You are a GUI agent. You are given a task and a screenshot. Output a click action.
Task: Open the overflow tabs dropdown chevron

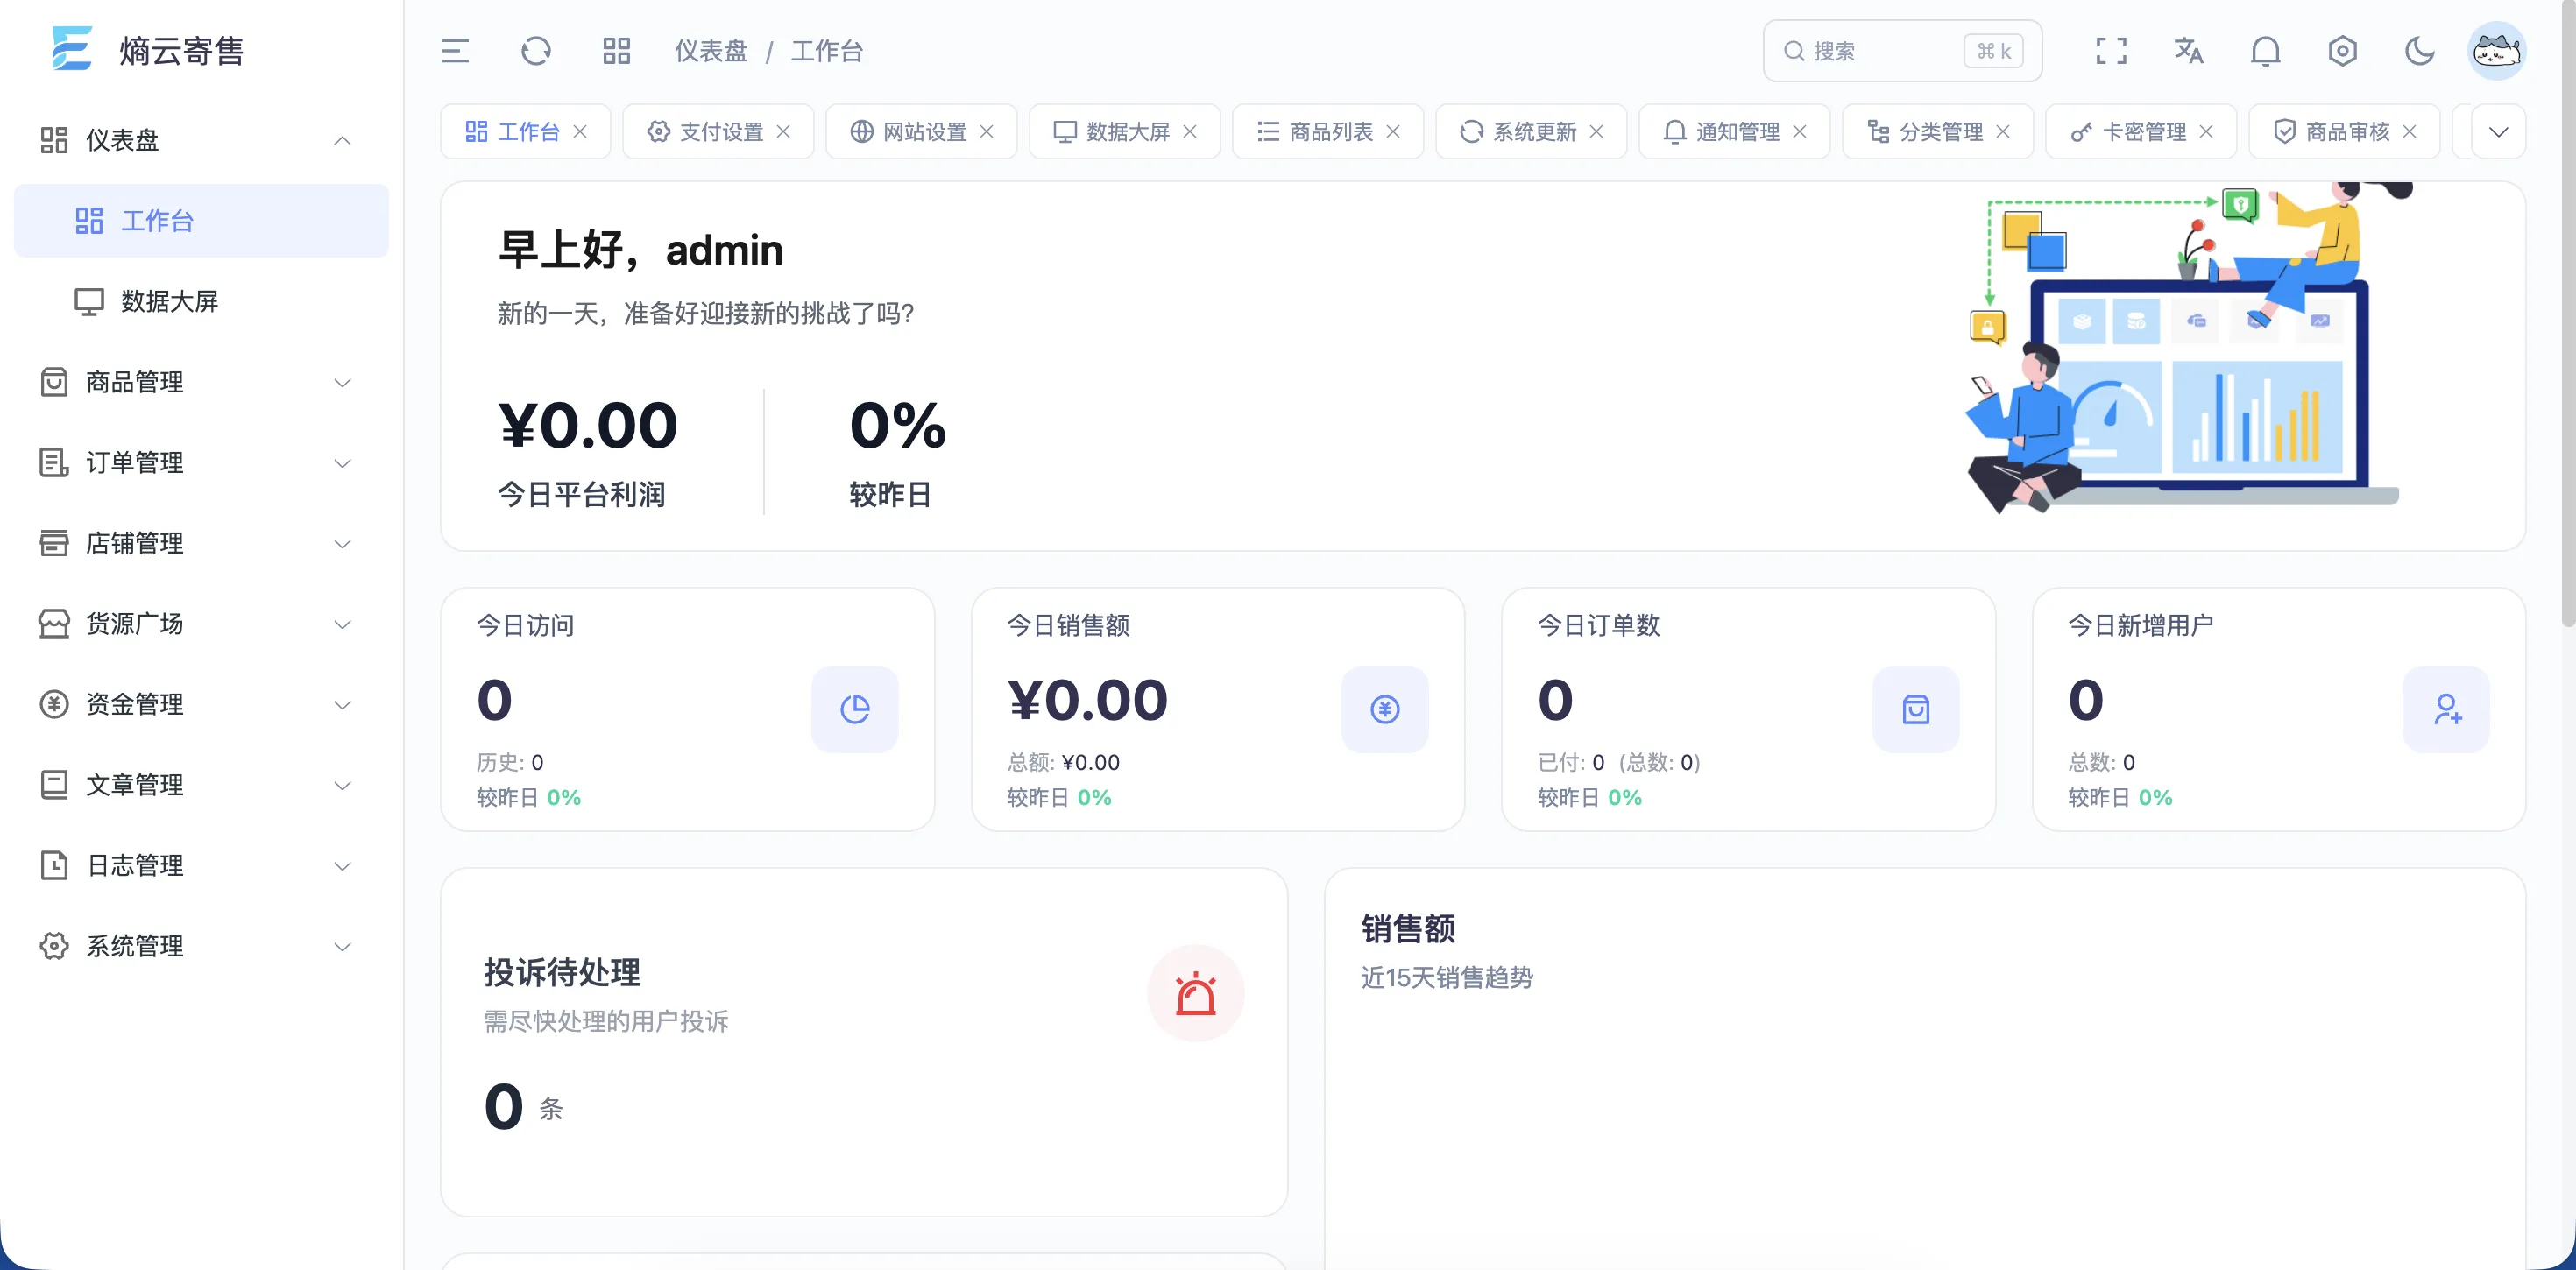pyautogui.click(x=2498, y=131)
